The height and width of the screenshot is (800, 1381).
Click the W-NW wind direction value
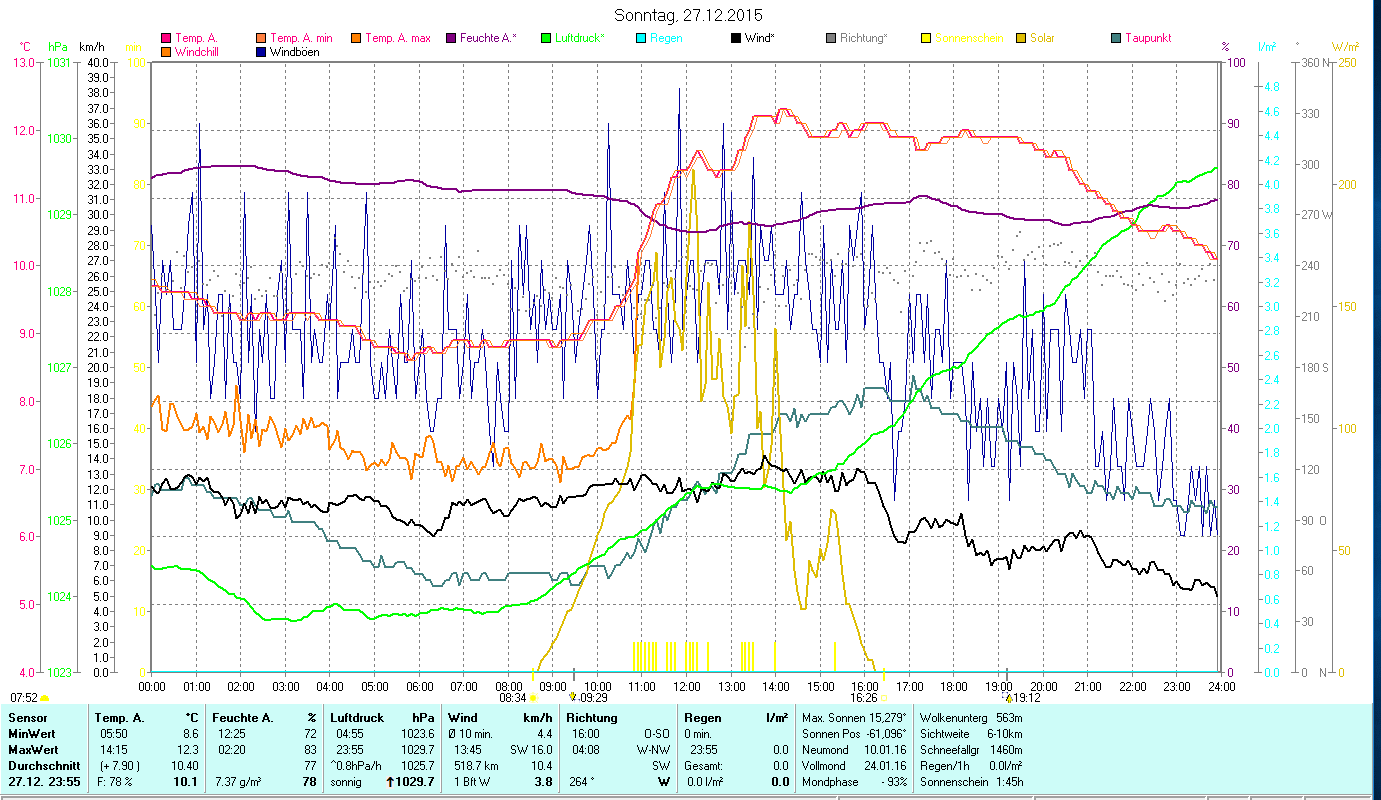coord(653,749)
